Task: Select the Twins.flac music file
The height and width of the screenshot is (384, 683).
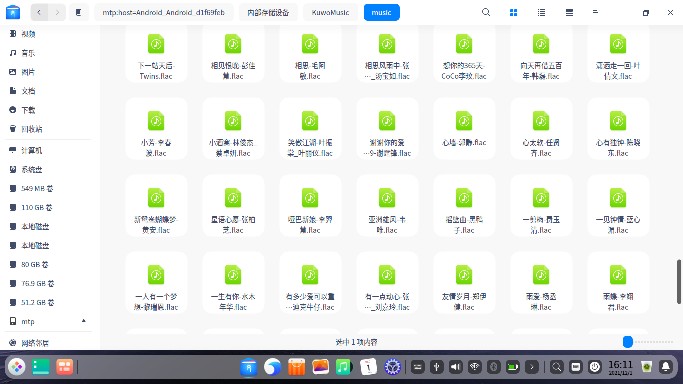Action: (156, 53)
